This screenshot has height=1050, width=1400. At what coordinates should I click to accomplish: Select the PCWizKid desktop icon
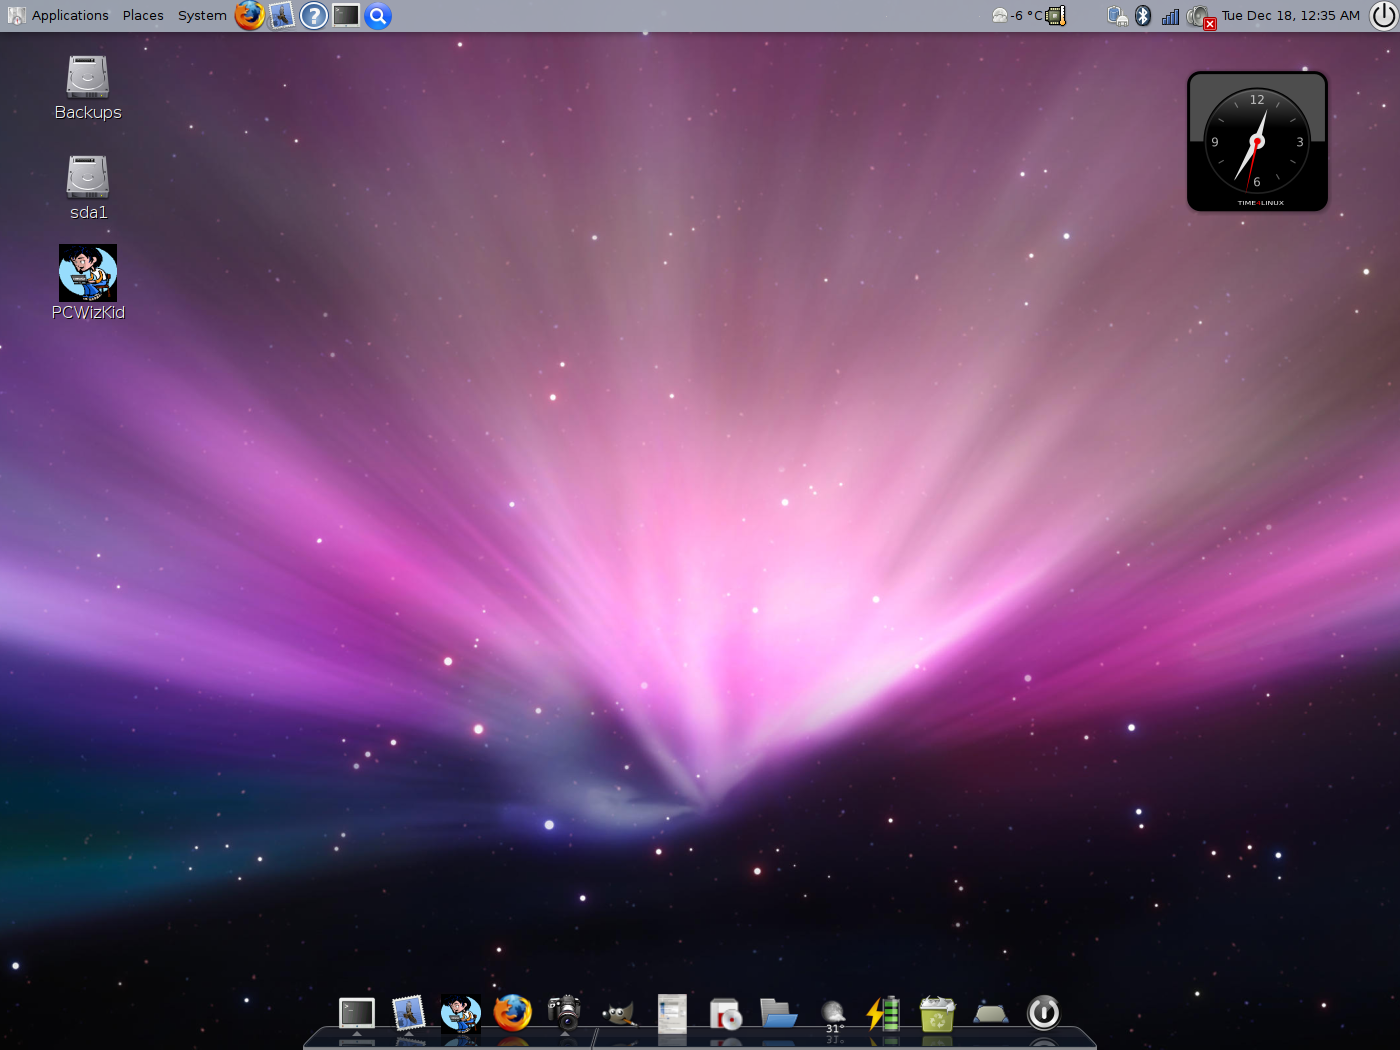point(88,273)
